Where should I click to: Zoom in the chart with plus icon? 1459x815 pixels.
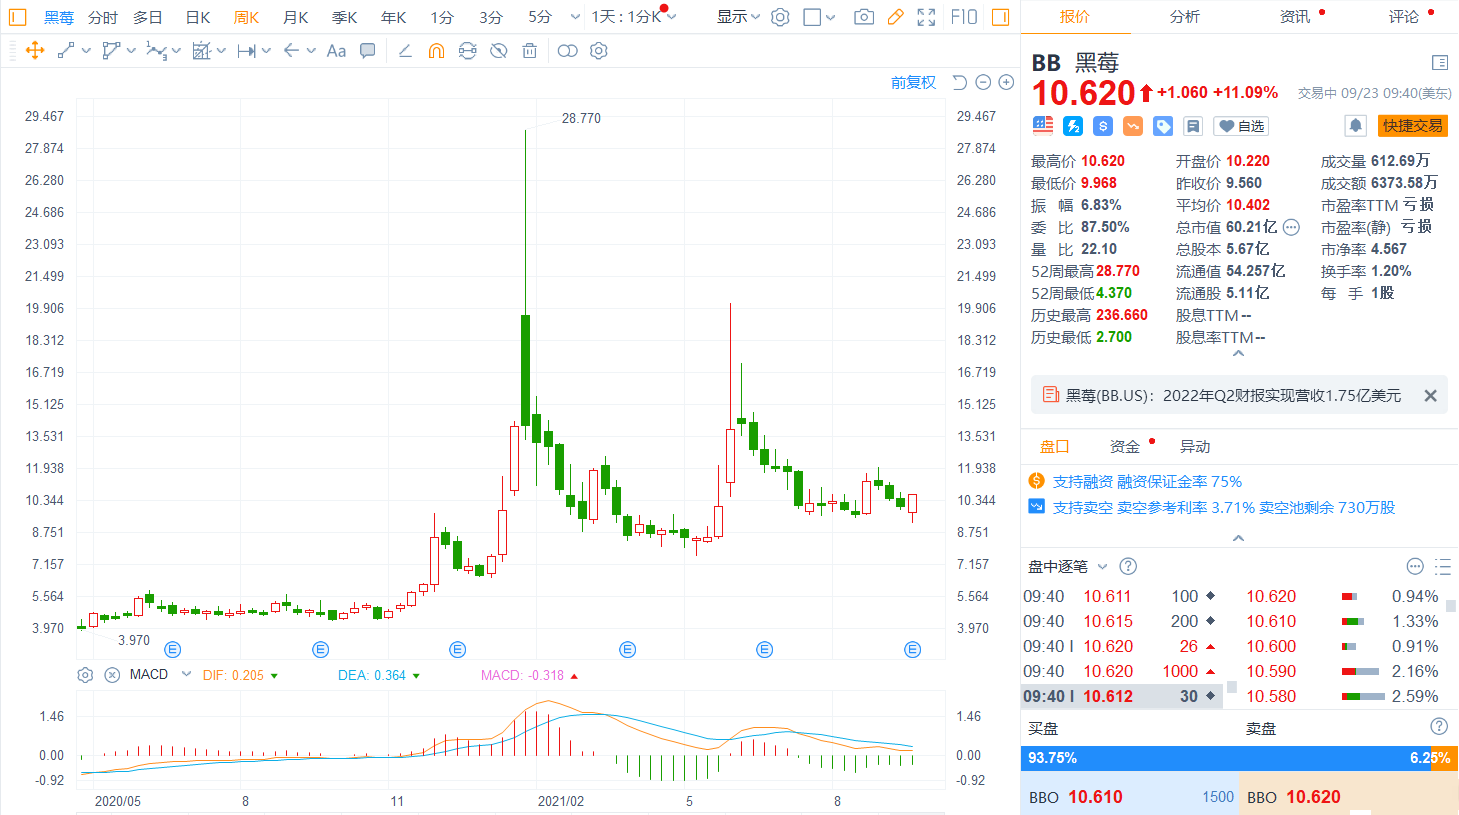coord(1006,82)
